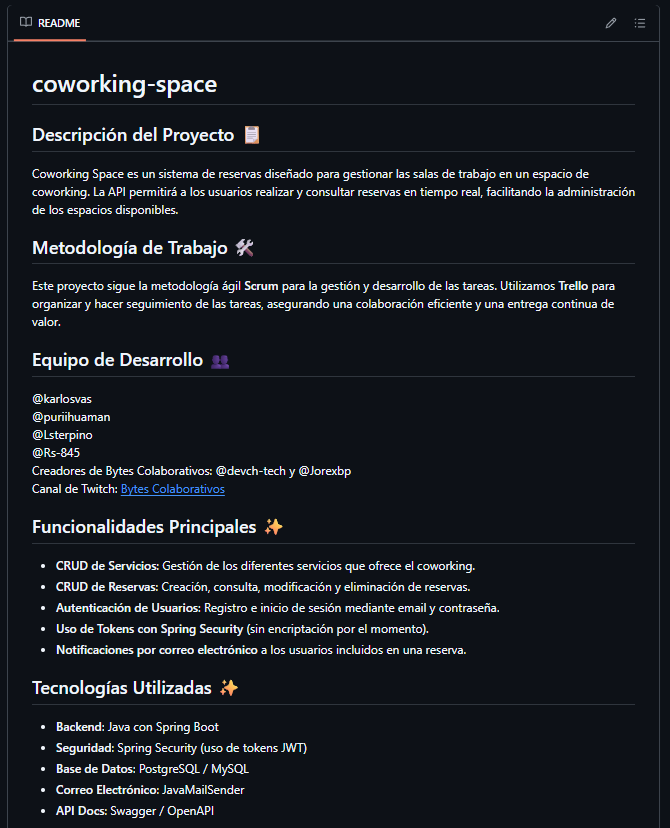
Task: Click the sparkles emoji after Funcionalidades Principales
Action: 274,527
